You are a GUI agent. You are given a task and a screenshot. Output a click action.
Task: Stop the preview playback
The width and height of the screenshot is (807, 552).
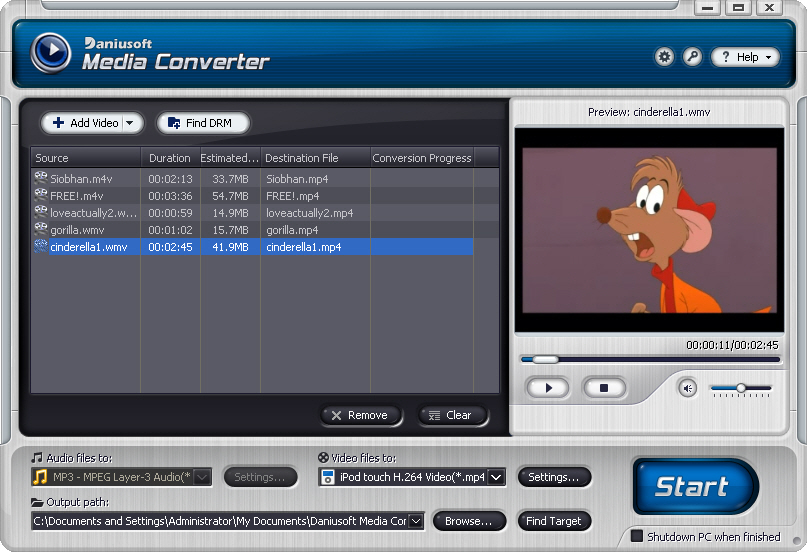pyautogui.click(x=604, y=388)
